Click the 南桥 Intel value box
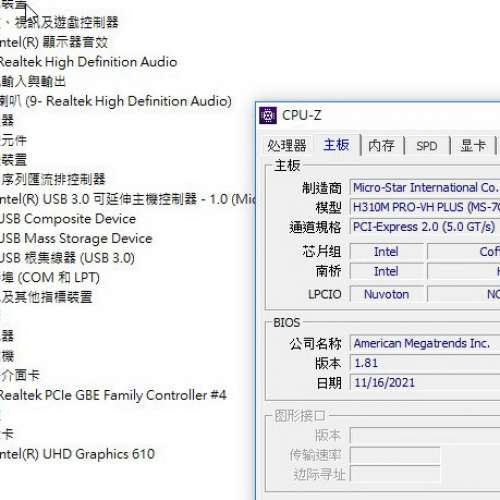This screenshot has height=500, width=500. point(387,271)
